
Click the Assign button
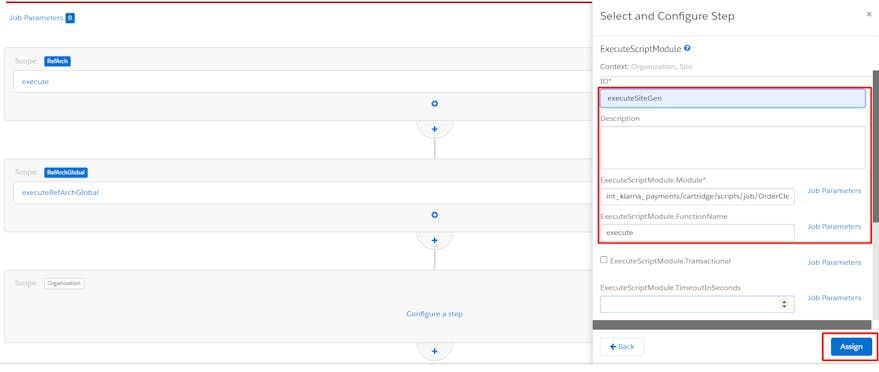(x=851, y=347)
